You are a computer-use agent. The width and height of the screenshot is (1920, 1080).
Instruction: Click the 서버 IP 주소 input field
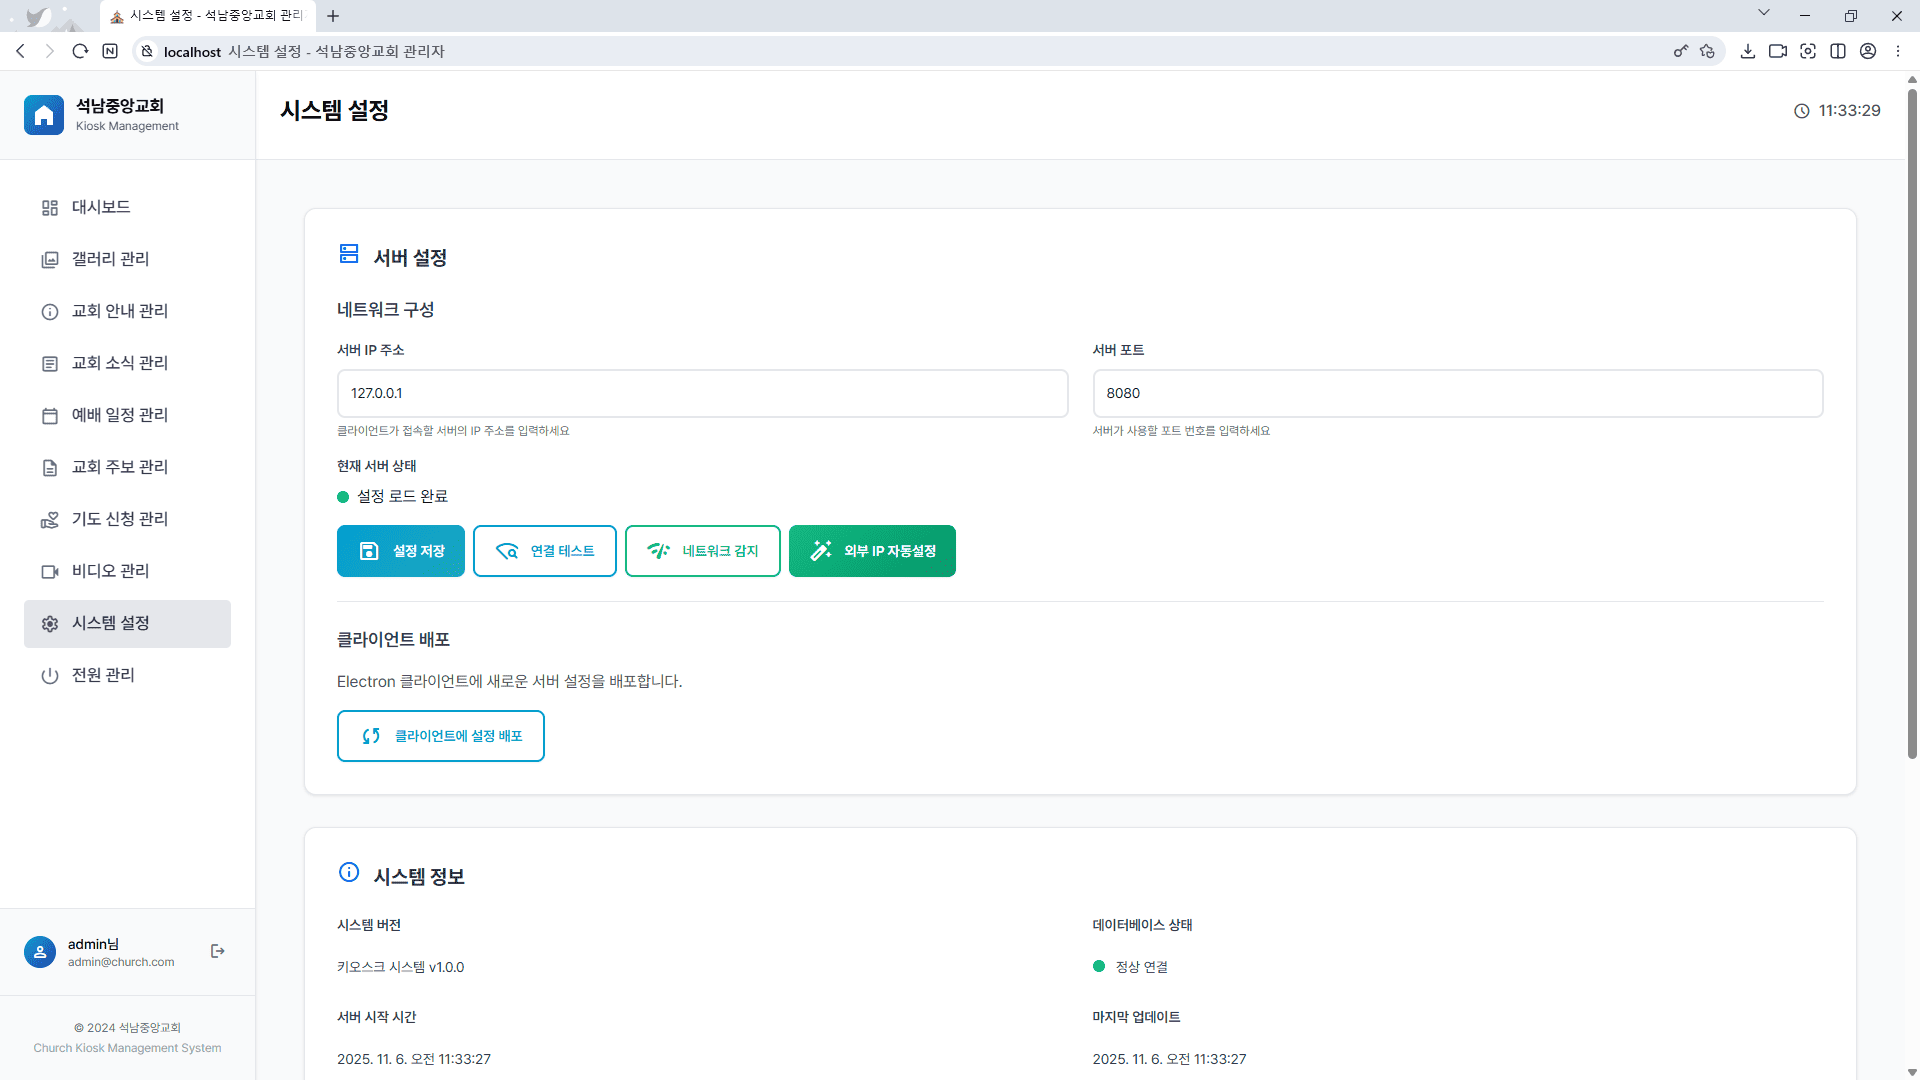click(x=702, y=393)
